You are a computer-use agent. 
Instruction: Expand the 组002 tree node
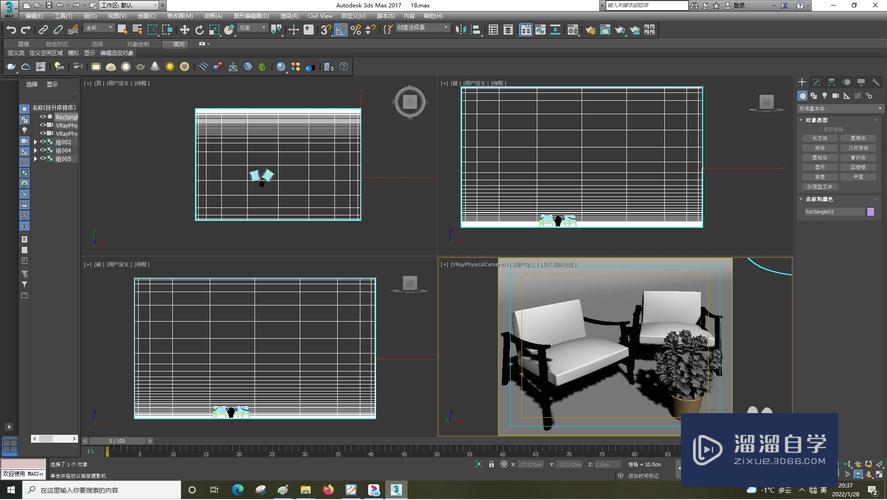coord(35,142)
